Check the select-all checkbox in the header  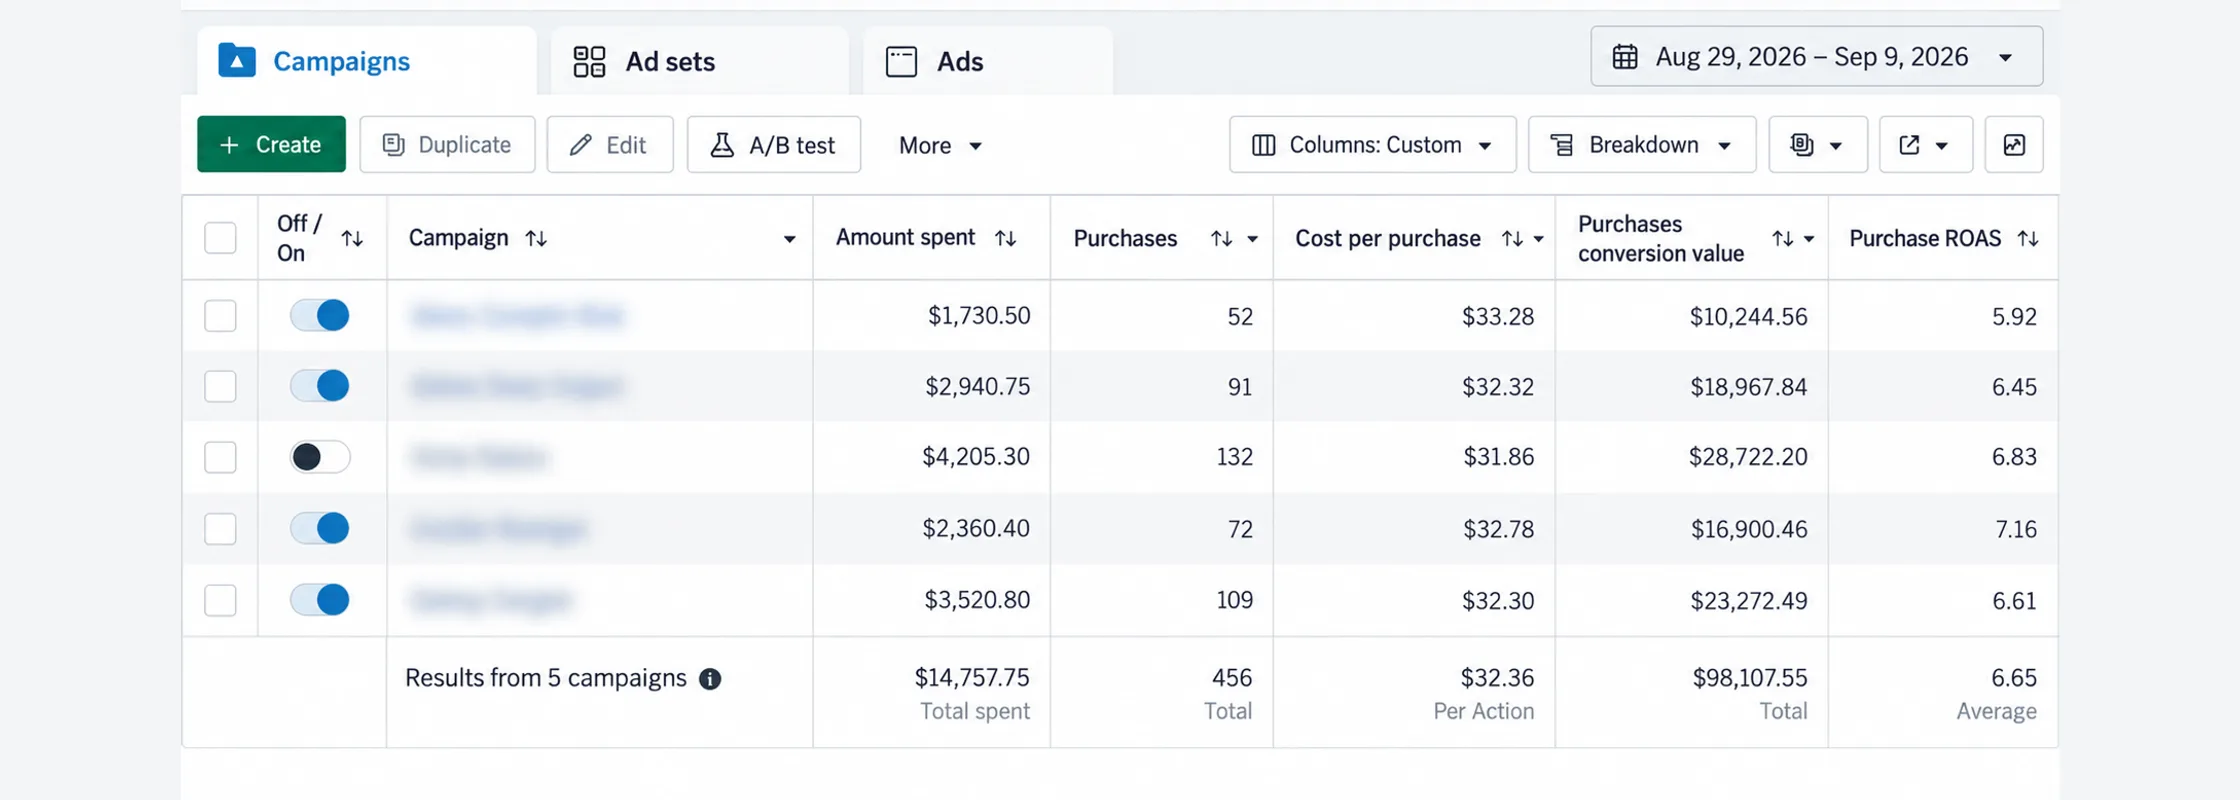(220, 238)
